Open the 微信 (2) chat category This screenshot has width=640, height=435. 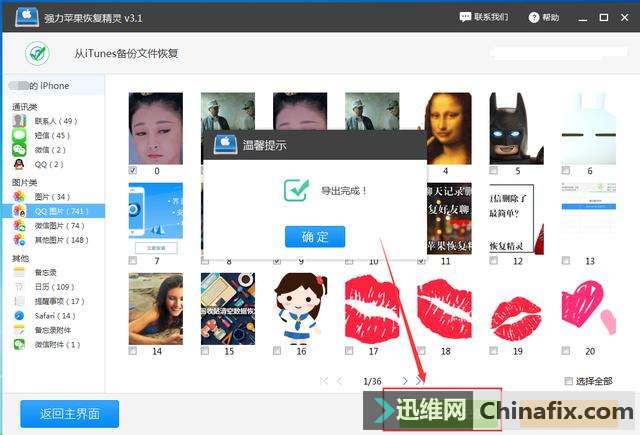pyautogui.click(x=49, y=149)
